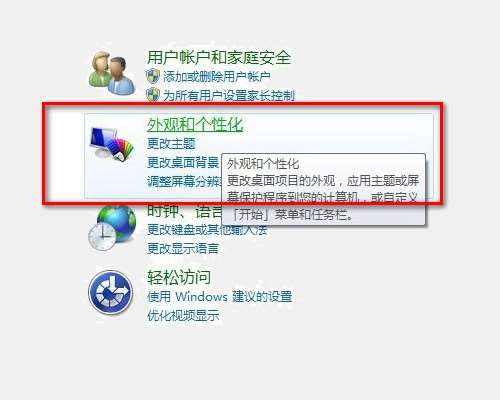Screen dimensions: 500x400
Task: Open the 更改显示语言 link
Action: (x=183, y=249)
